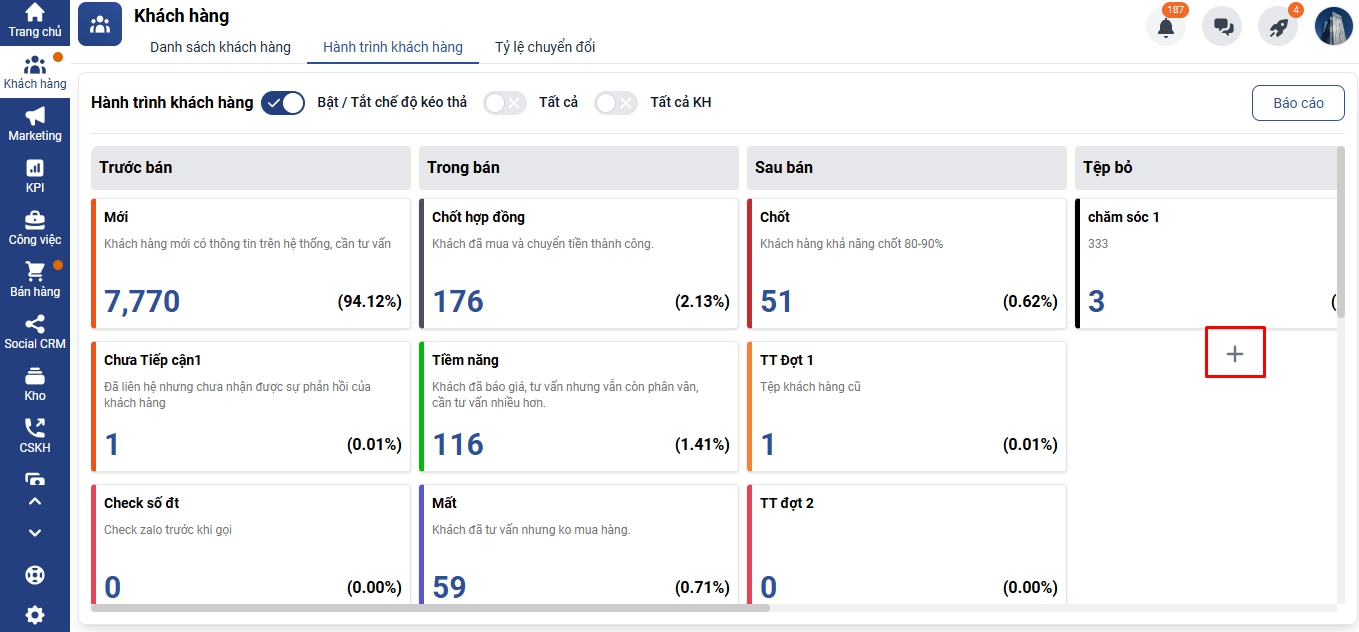Screen dimensions: 1359x632
Task: Click the rocket icon in header
Action: coord(1278,27)
